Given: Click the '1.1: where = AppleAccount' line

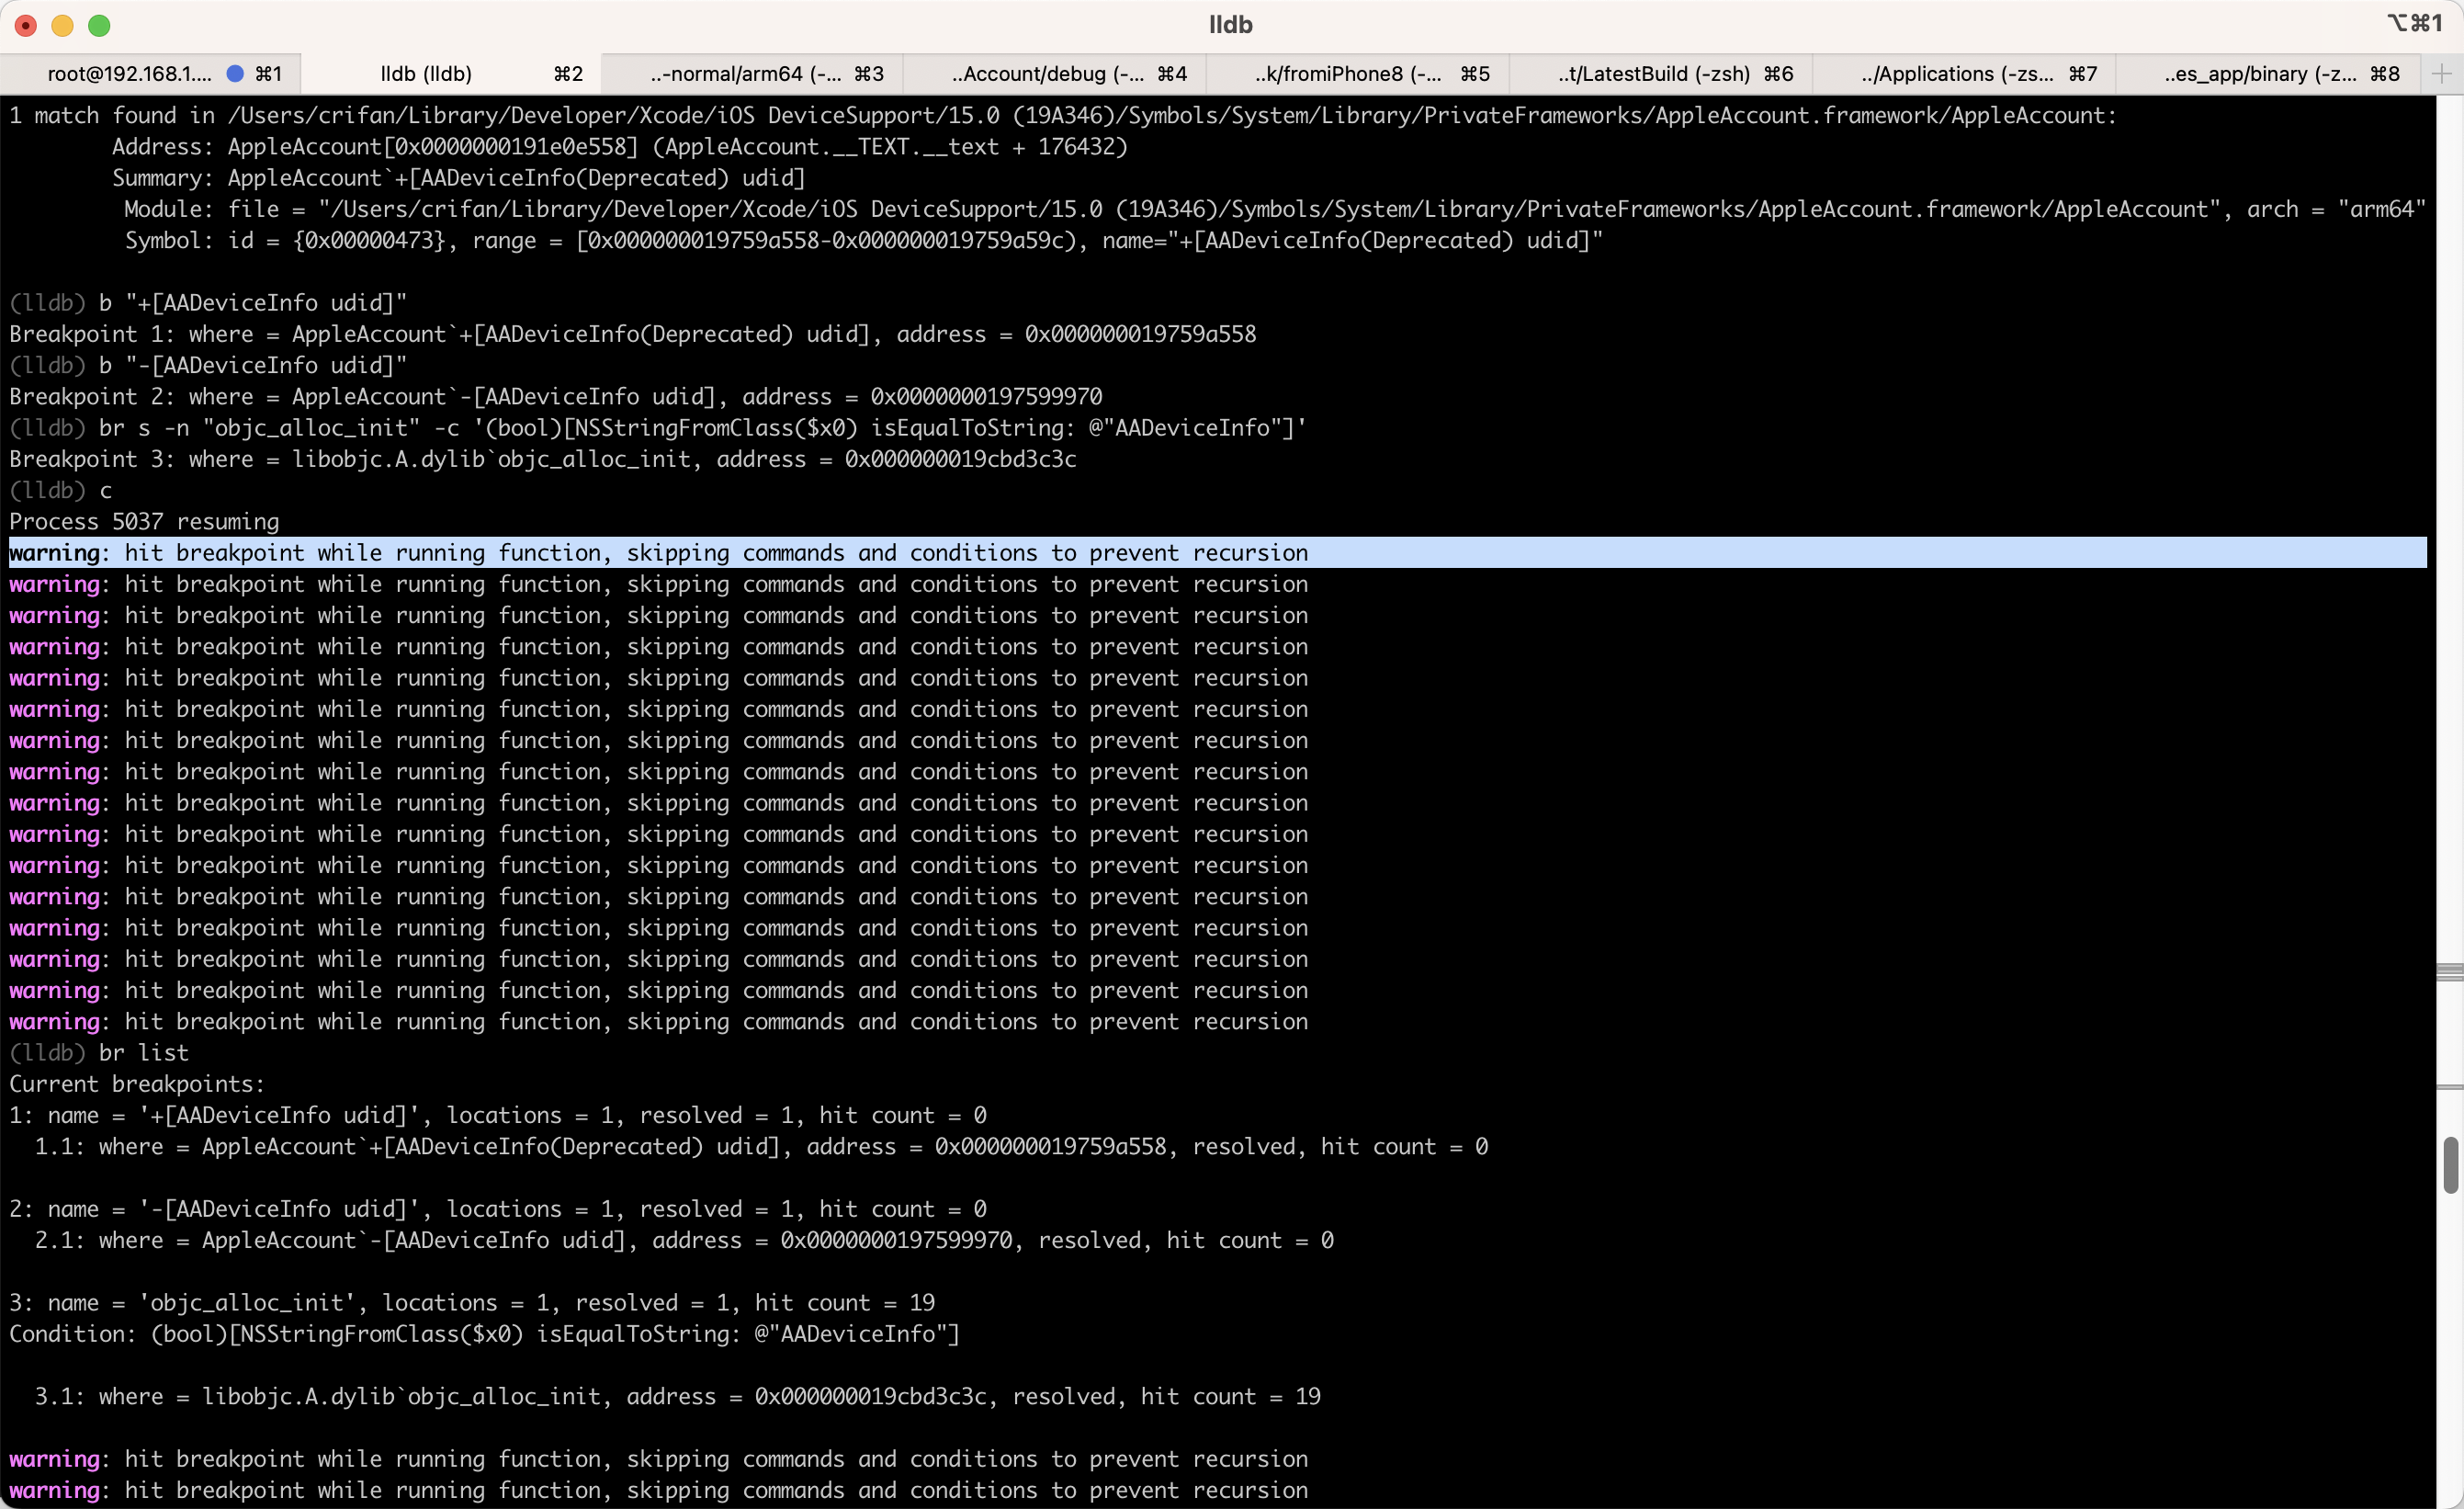Looking at the screenshot, I should point(761,1147).
